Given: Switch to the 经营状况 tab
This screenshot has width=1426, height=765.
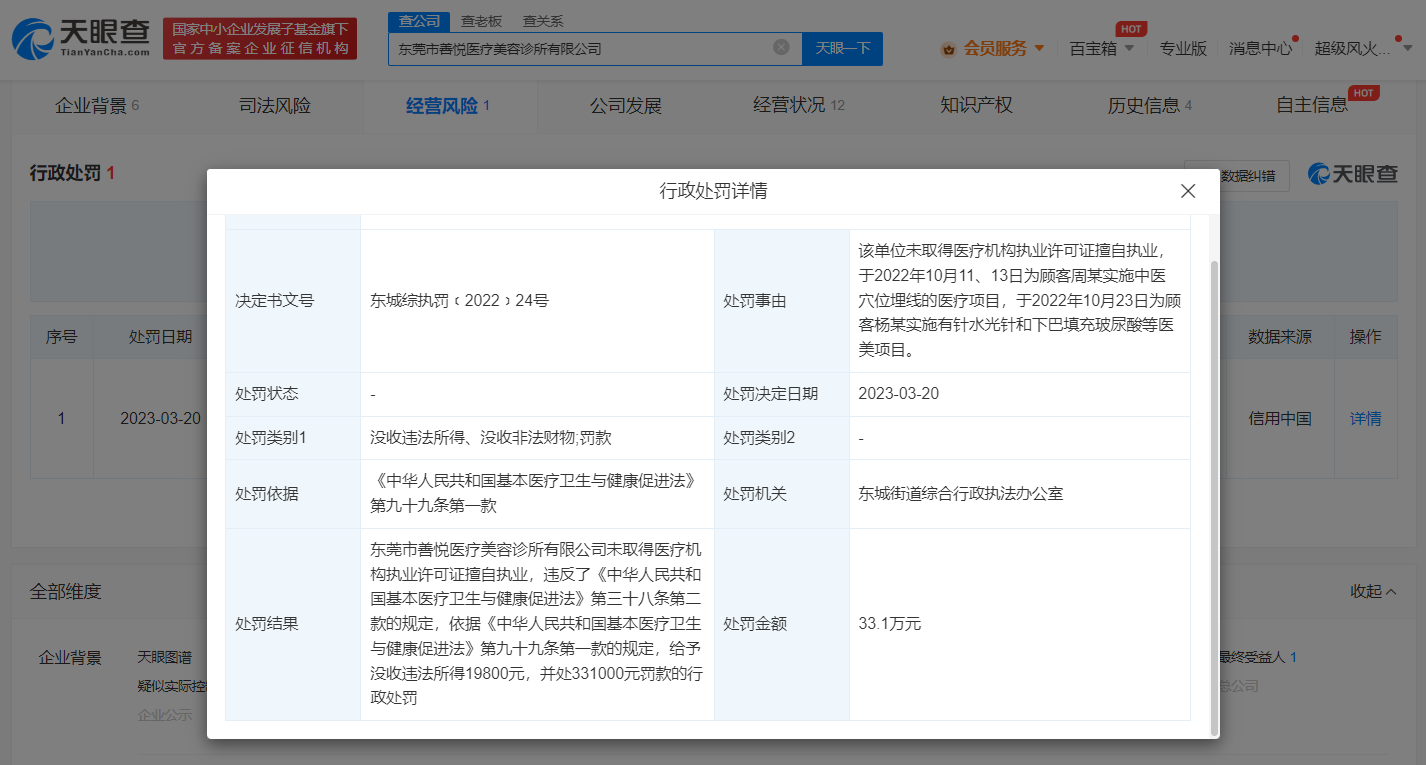Looking at the screenshot, I should click(799, 105).
